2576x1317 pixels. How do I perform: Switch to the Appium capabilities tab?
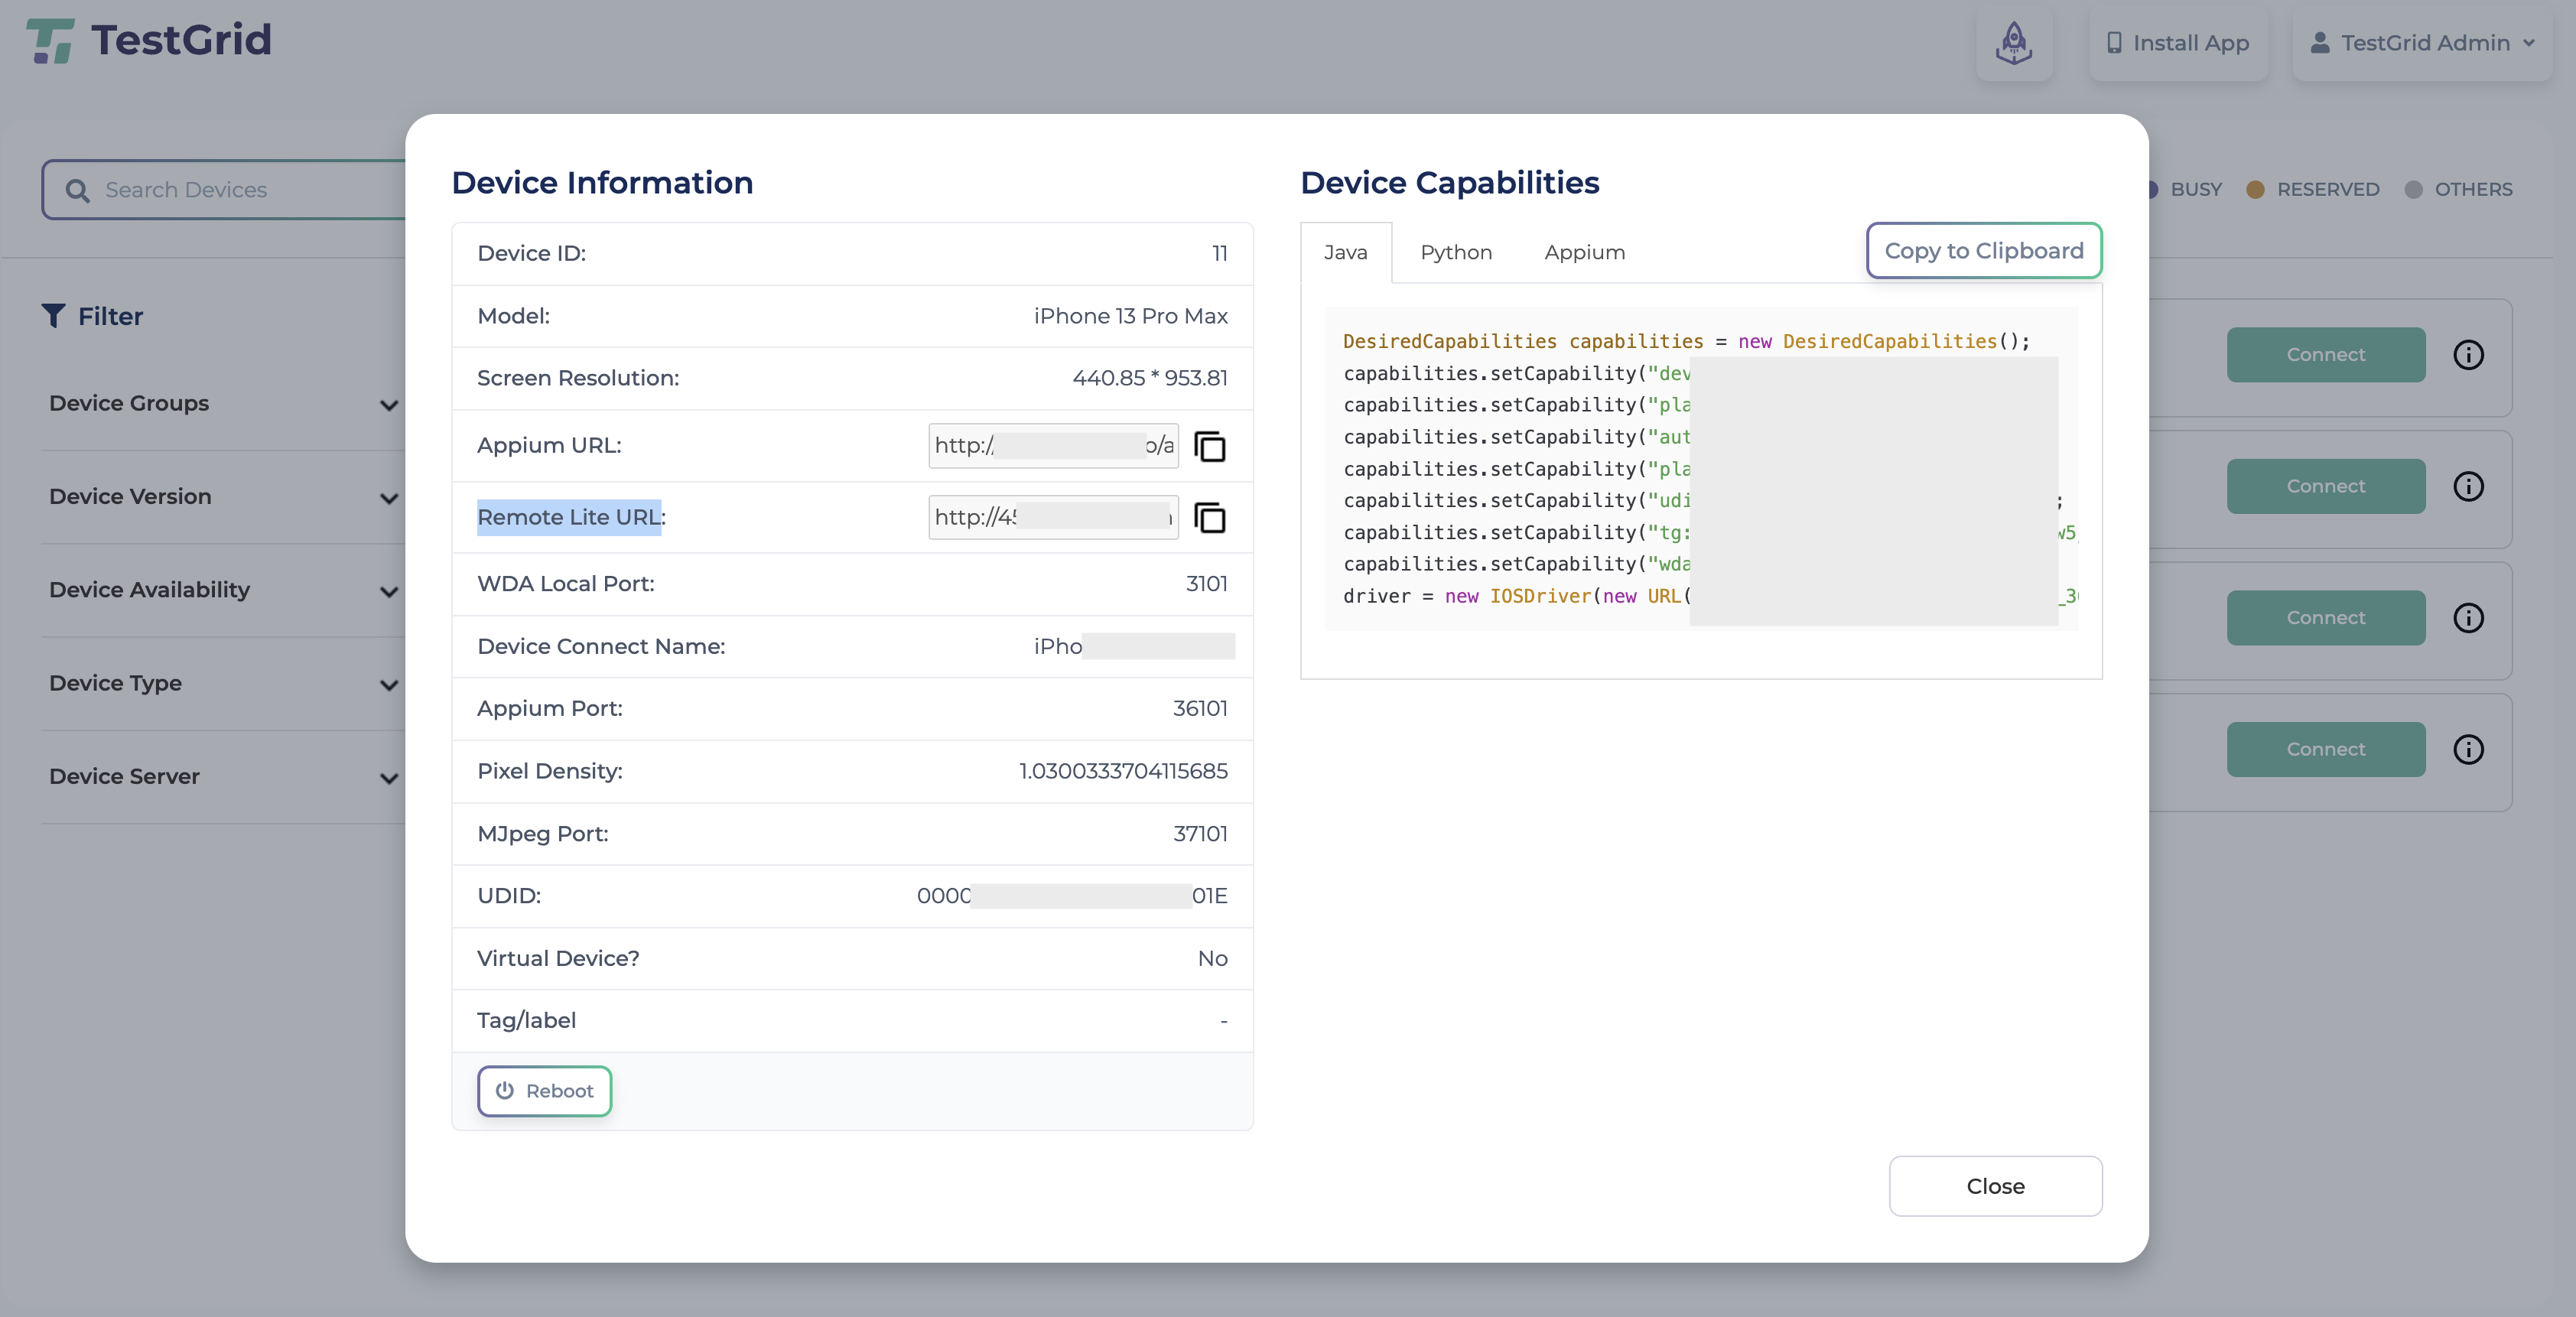1584,253
